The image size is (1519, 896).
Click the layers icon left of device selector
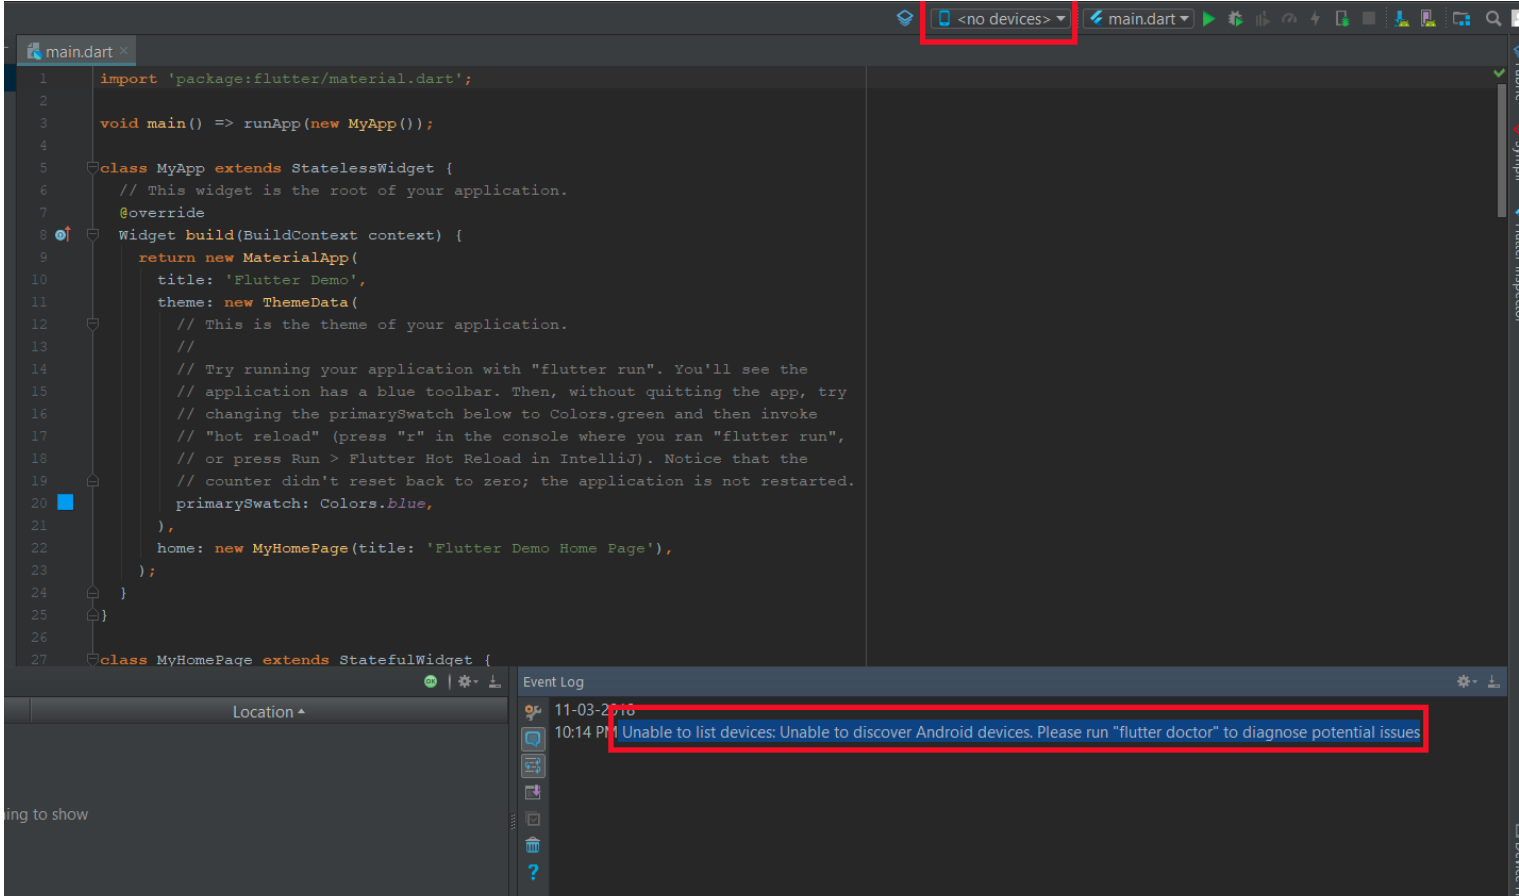(905, 18)
